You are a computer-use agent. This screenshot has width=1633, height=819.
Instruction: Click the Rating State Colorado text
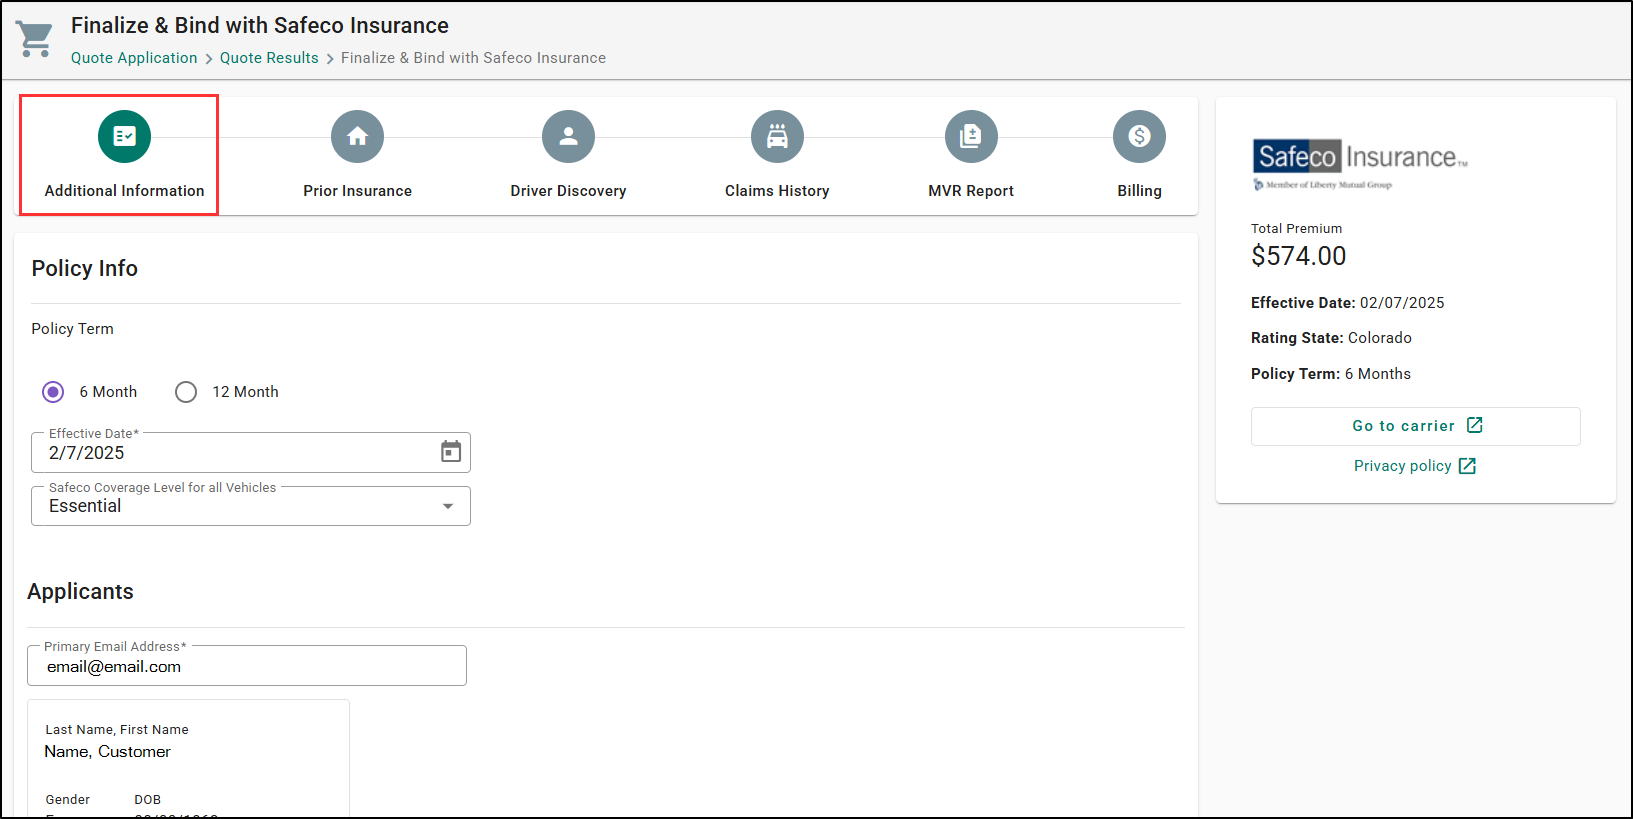pyautogui.click(x=1331, y=338)
